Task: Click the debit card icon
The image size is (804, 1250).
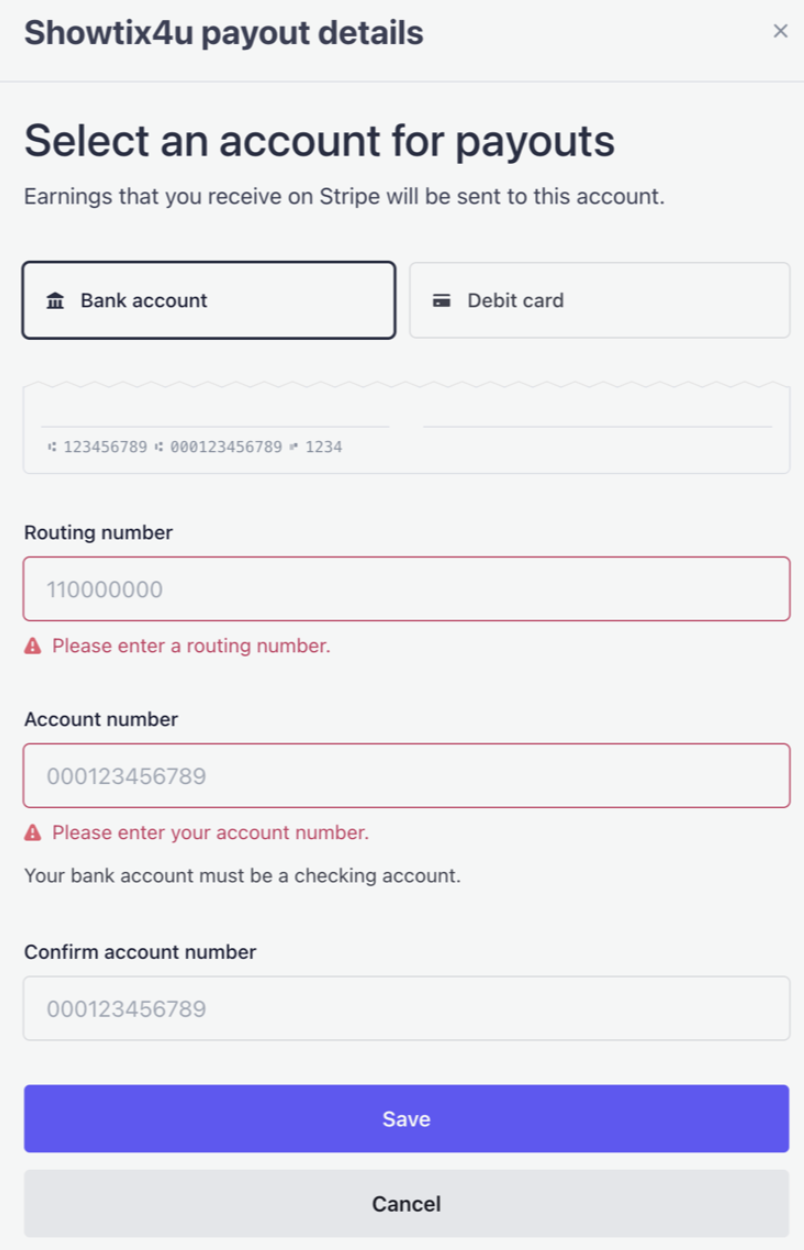Action: tap(441, 301)
